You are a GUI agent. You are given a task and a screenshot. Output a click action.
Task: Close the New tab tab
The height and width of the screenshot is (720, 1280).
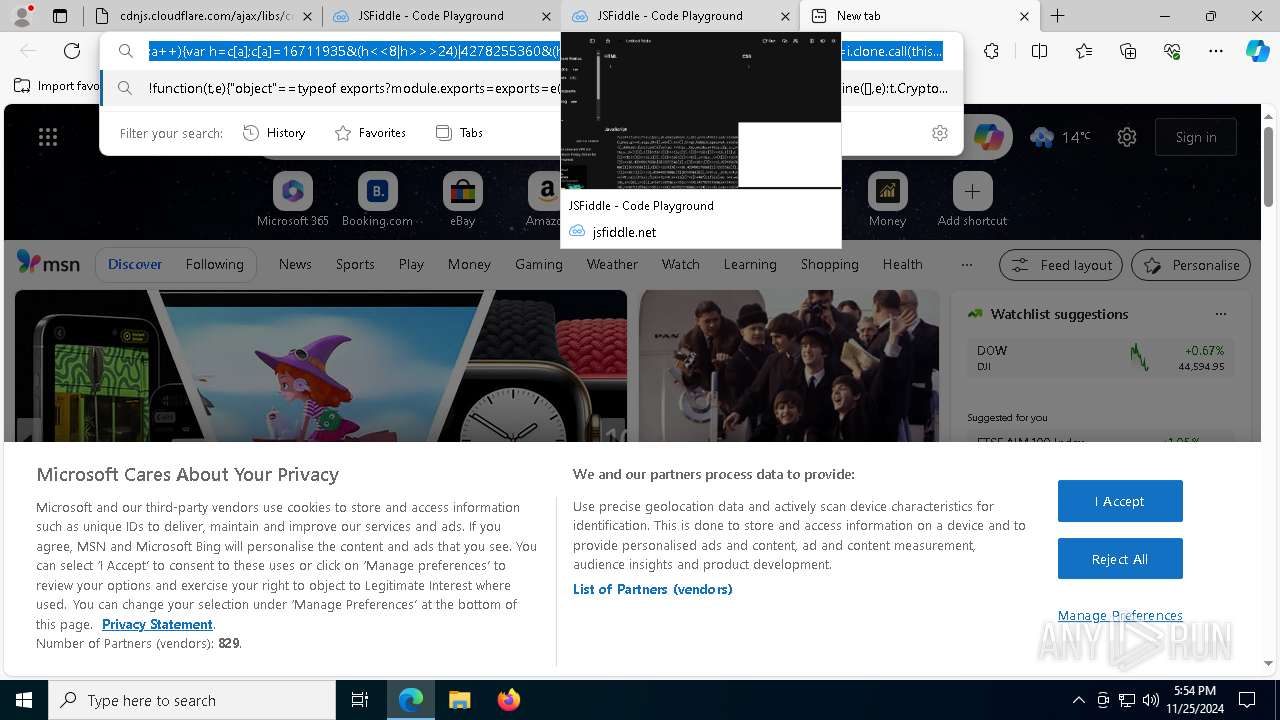pyautogui.click(x=1024, y=16)
